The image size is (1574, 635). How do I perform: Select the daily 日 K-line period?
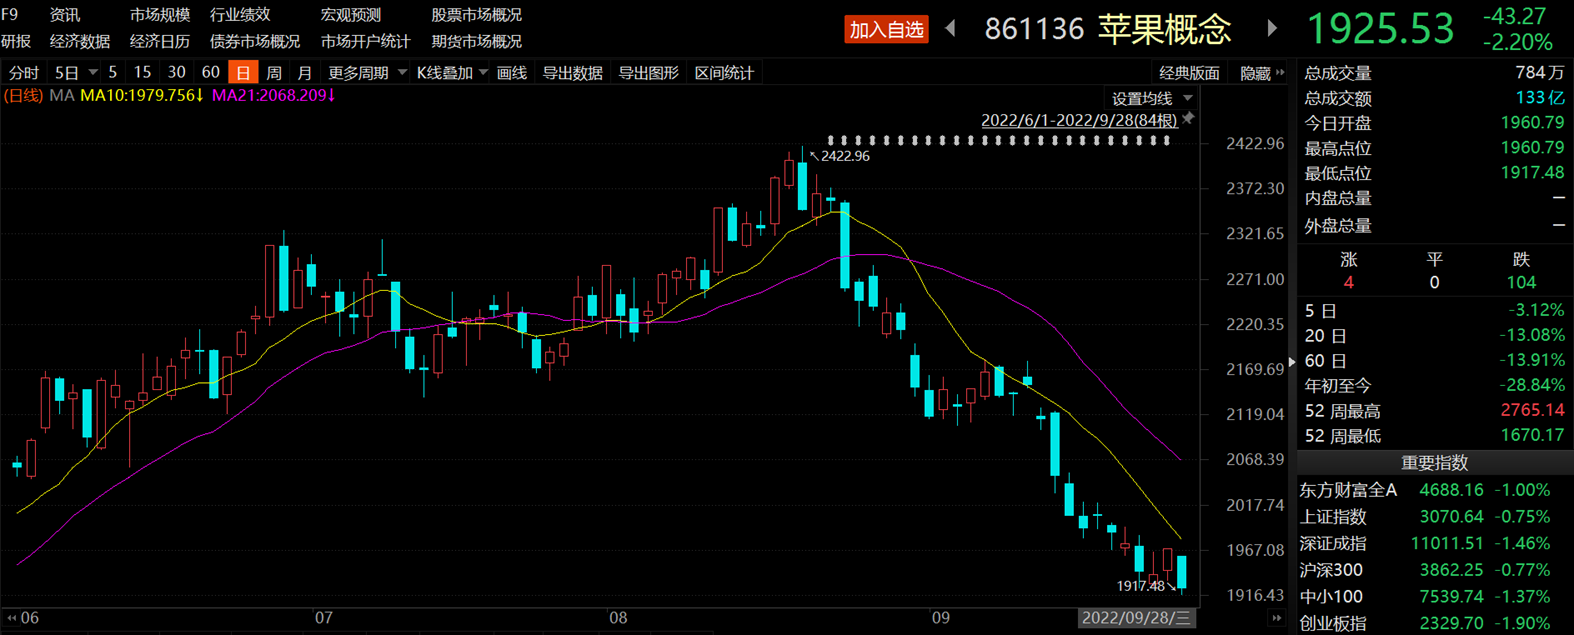pos(243,73)
